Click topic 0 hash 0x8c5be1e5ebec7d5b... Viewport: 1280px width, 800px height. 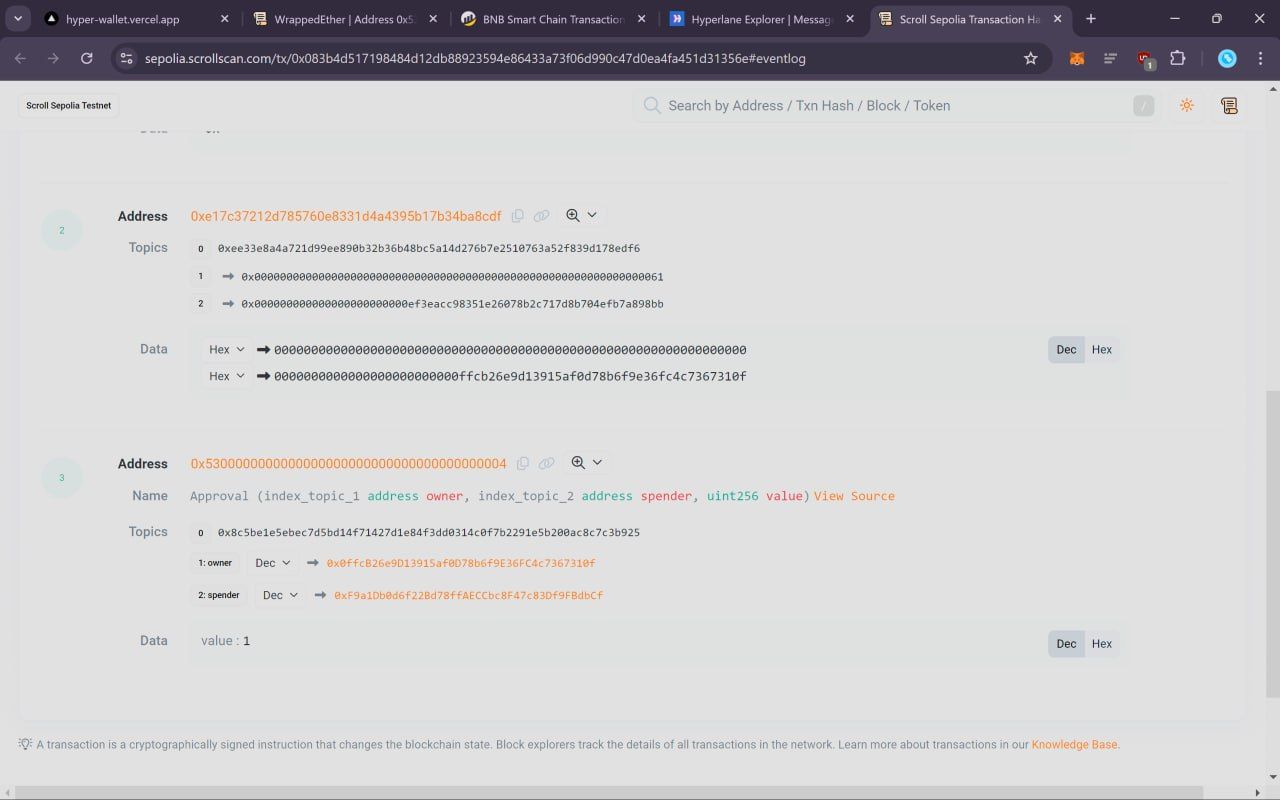click(429, 532)
